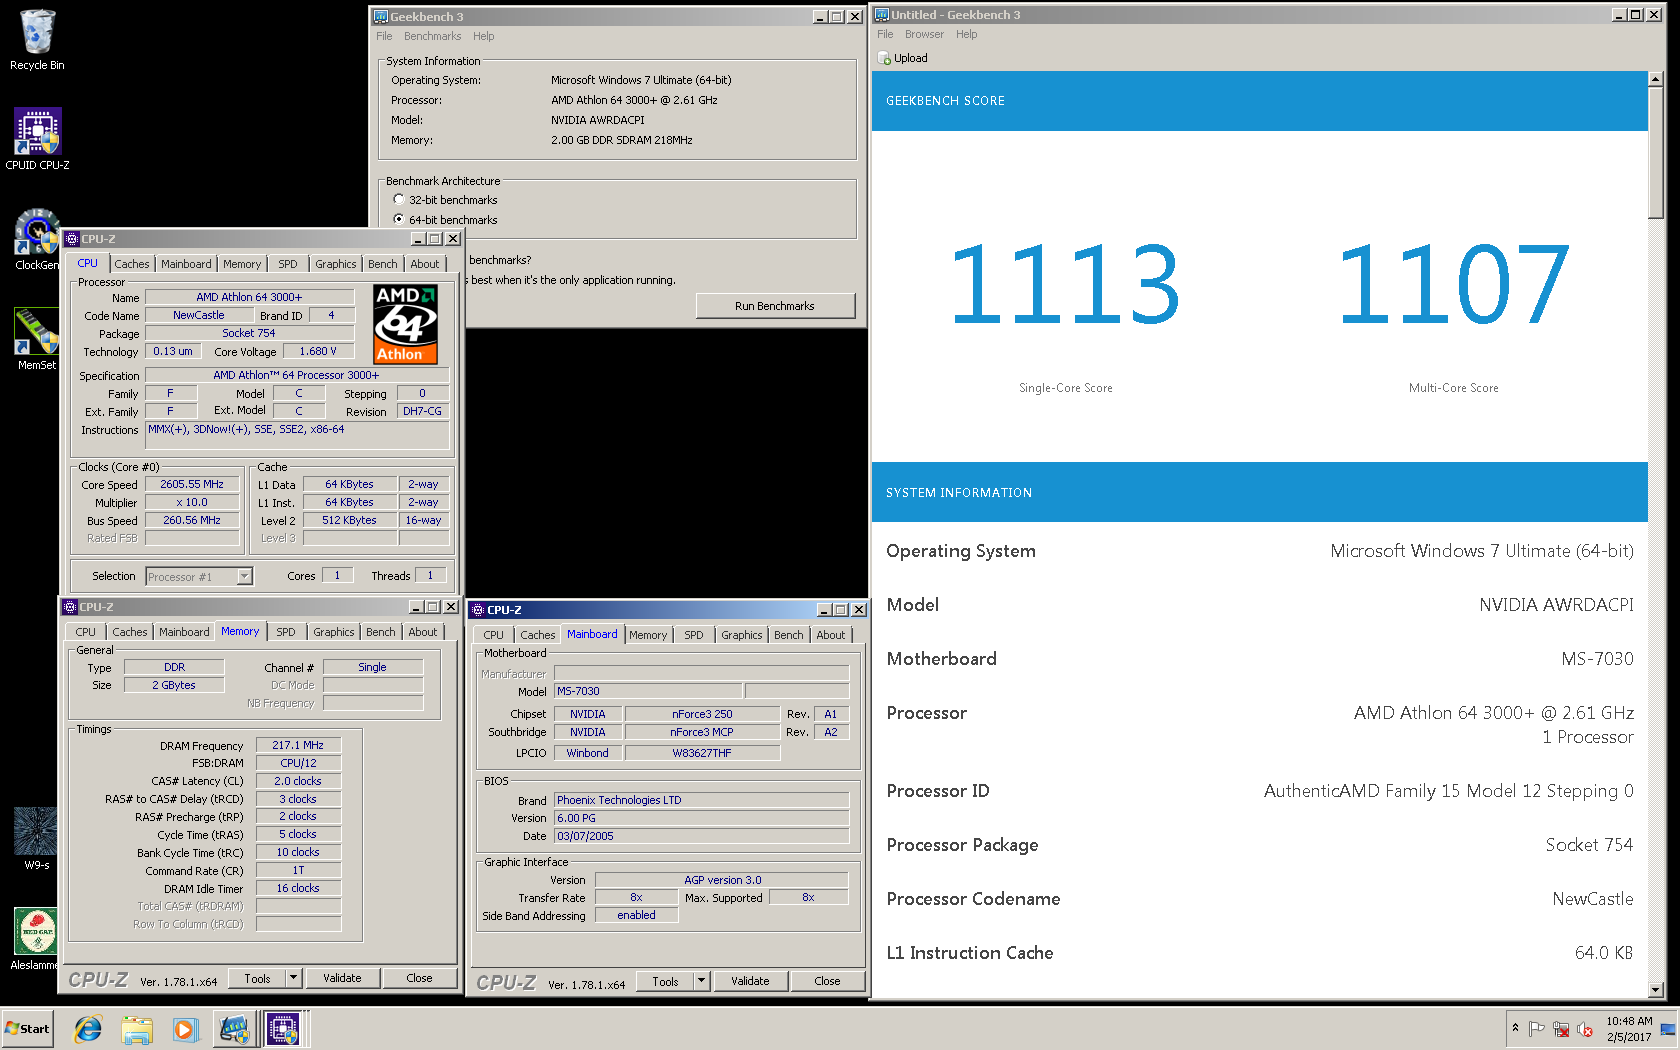Expand the Tools arrow in the CPU-Z window open on the Memory tab

tap(294, 978)
